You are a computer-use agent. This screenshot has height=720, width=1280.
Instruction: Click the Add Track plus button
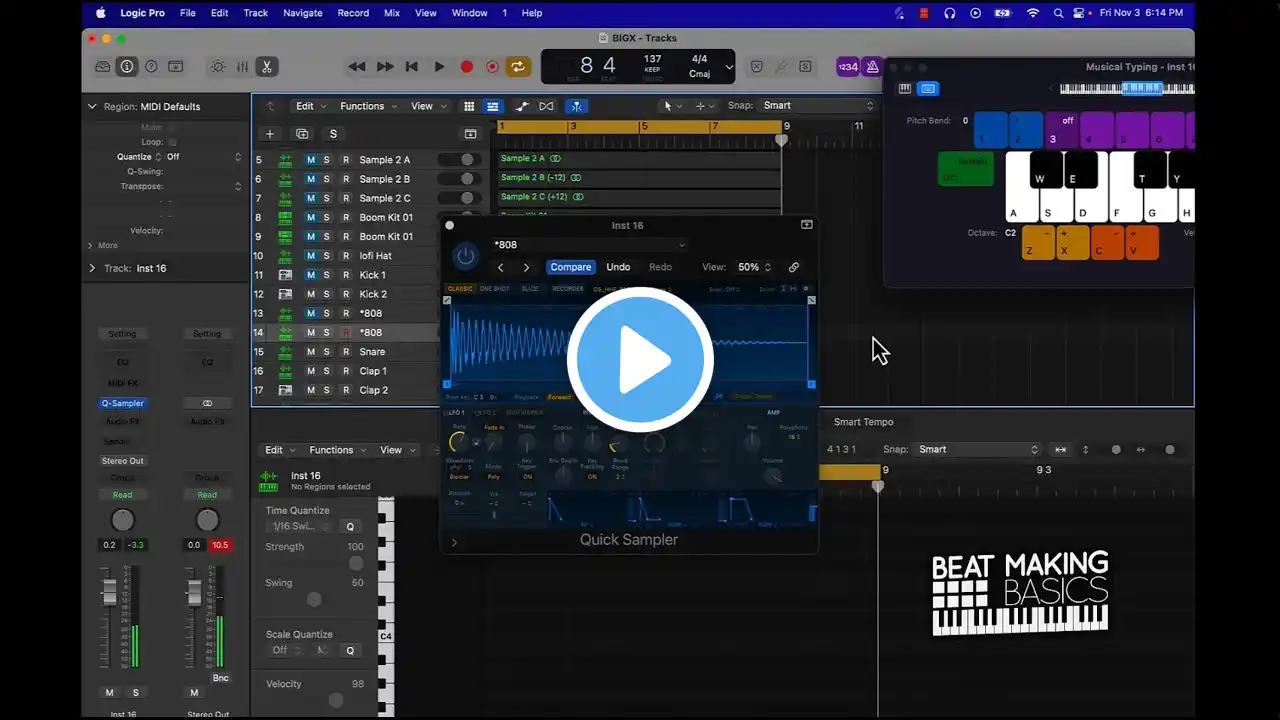pos(269,134)
